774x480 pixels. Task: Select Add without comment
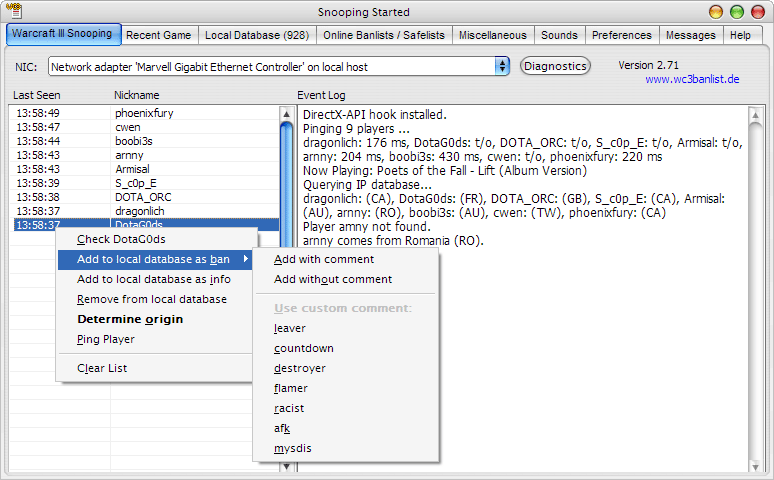point(346,279)
